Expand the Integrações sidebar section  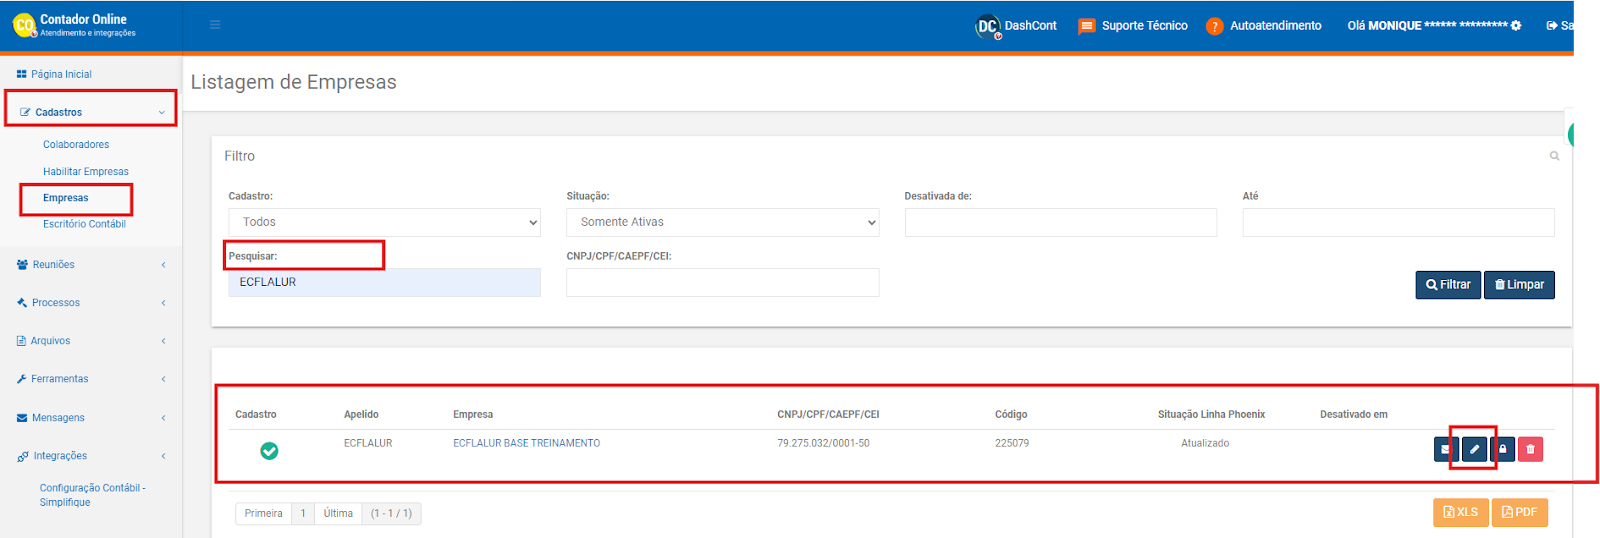click(91, 456)
